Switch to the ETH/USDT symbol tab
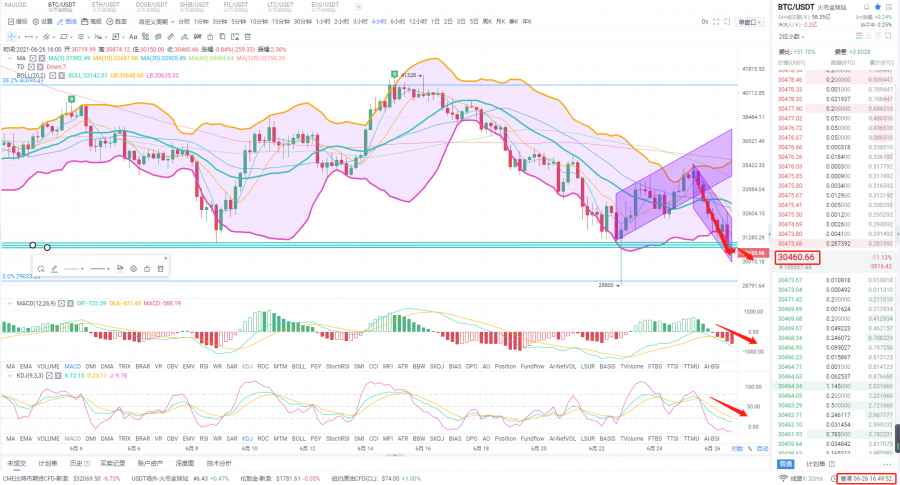This screenshot has height=485, width=900. coord(106,6)
